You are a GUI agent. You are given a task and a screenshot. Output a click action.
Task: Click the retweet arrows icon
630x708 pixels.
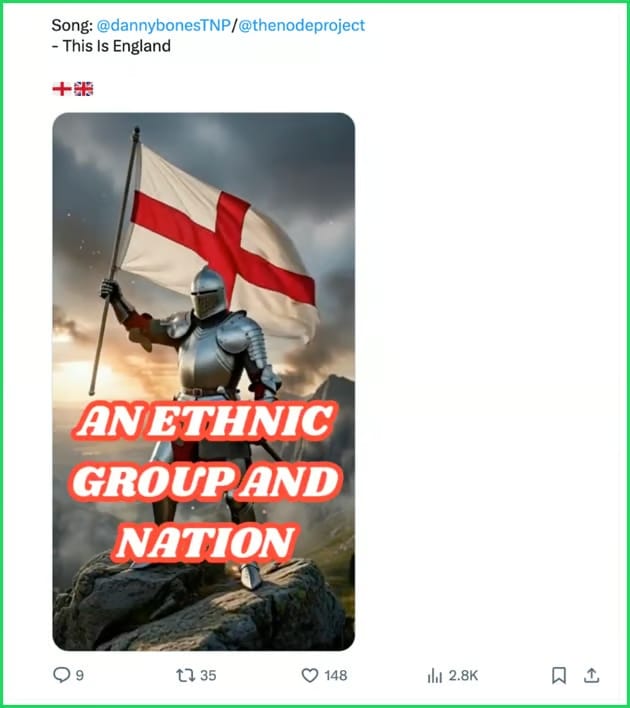tap(185, 675)
